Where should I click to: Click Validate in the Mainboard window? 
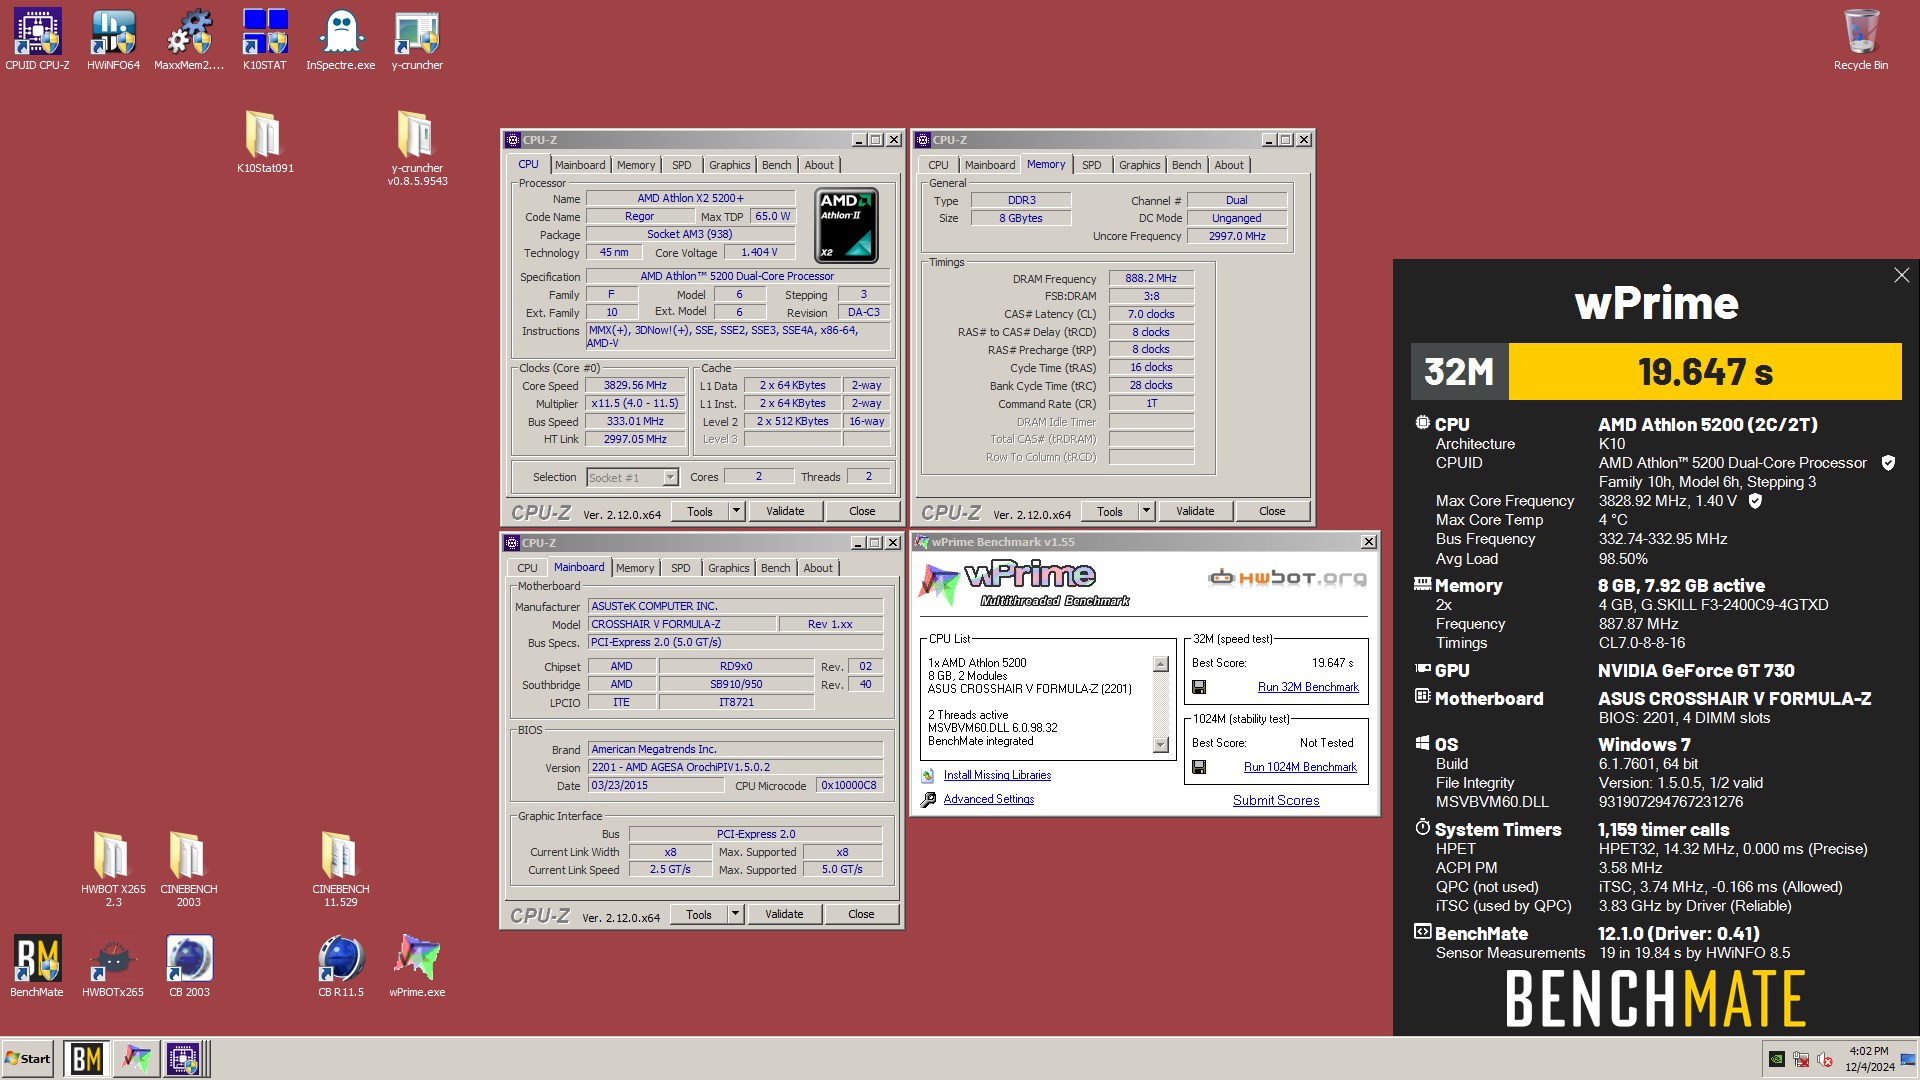[x=784, y=914]
